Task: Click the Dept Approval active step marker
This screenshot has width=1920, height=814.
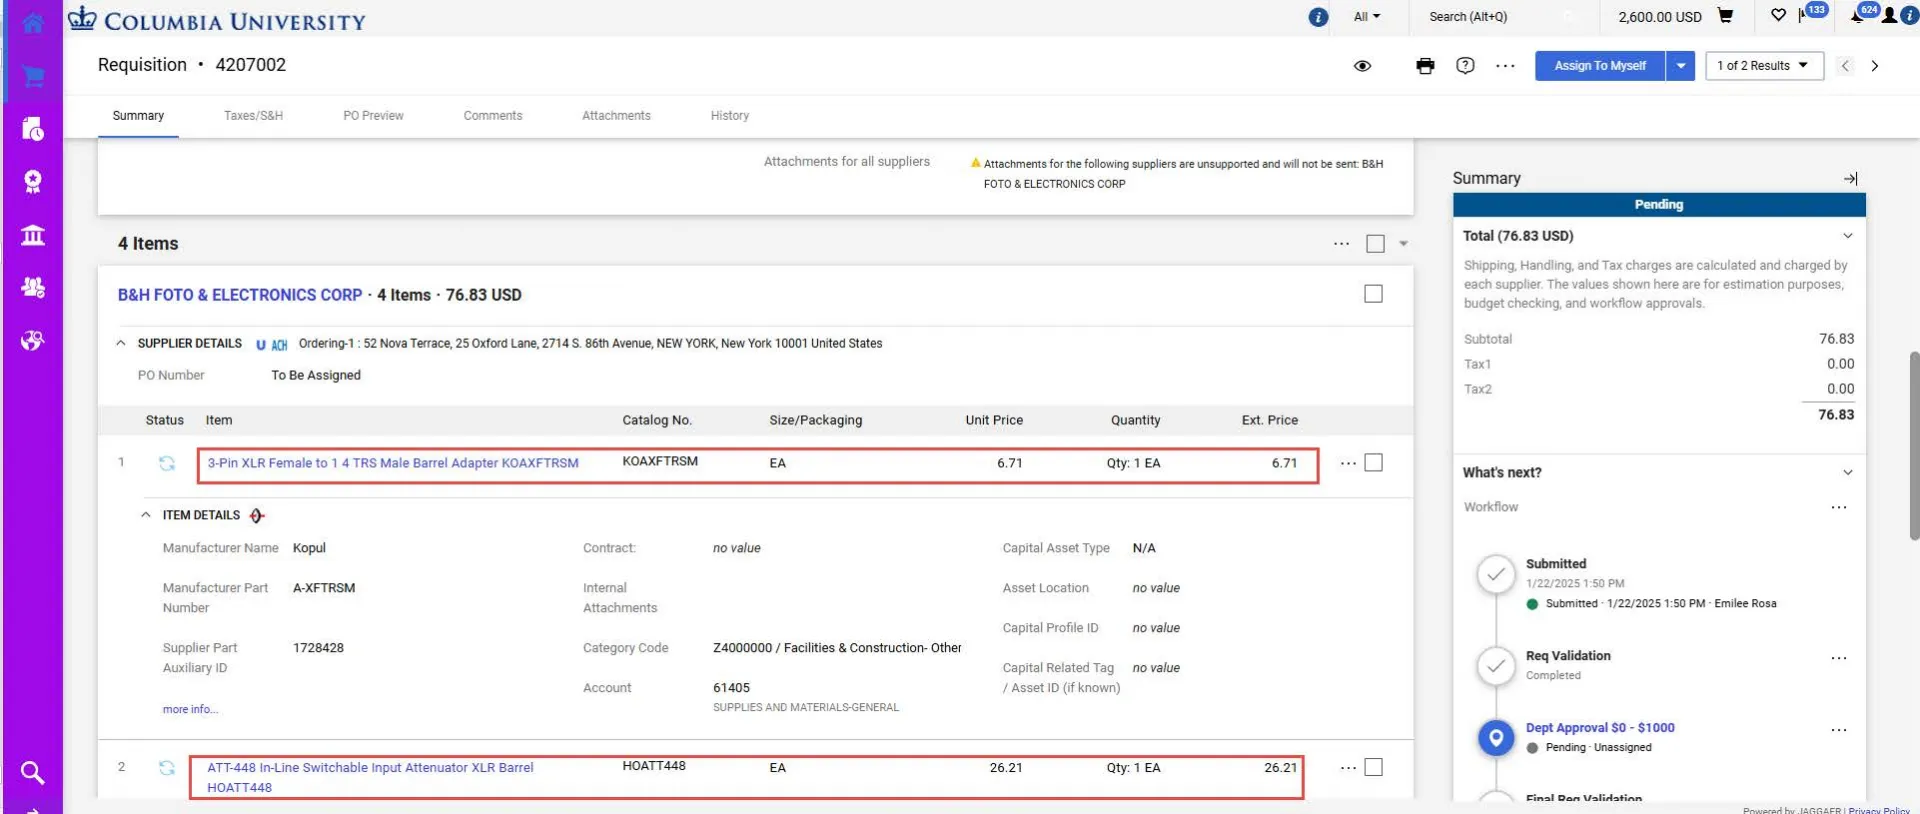Action: pos(1496,739)
